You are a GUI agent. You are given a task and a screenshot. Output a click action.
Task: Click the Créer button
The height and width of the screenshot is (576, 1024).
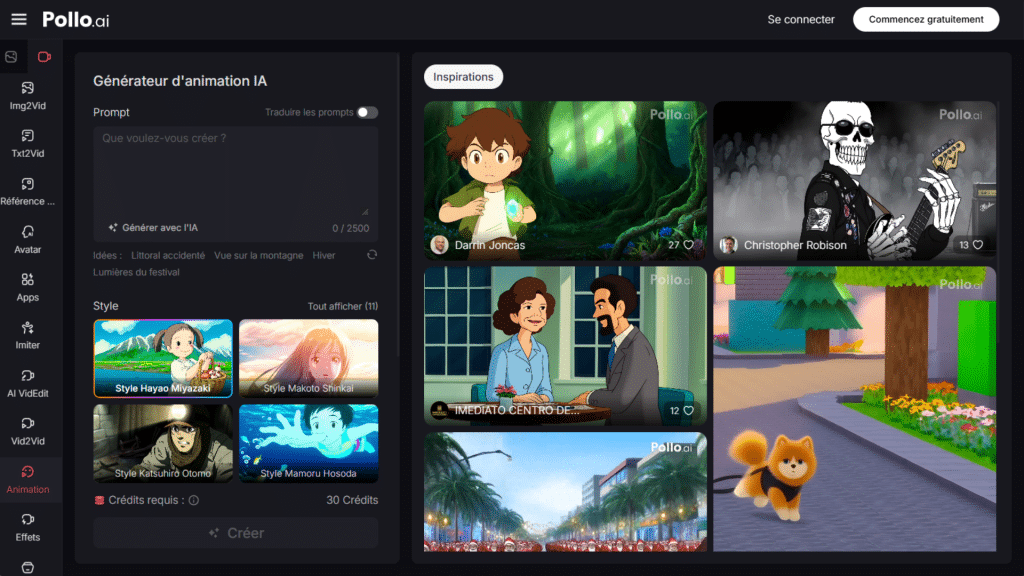point(236,533)
